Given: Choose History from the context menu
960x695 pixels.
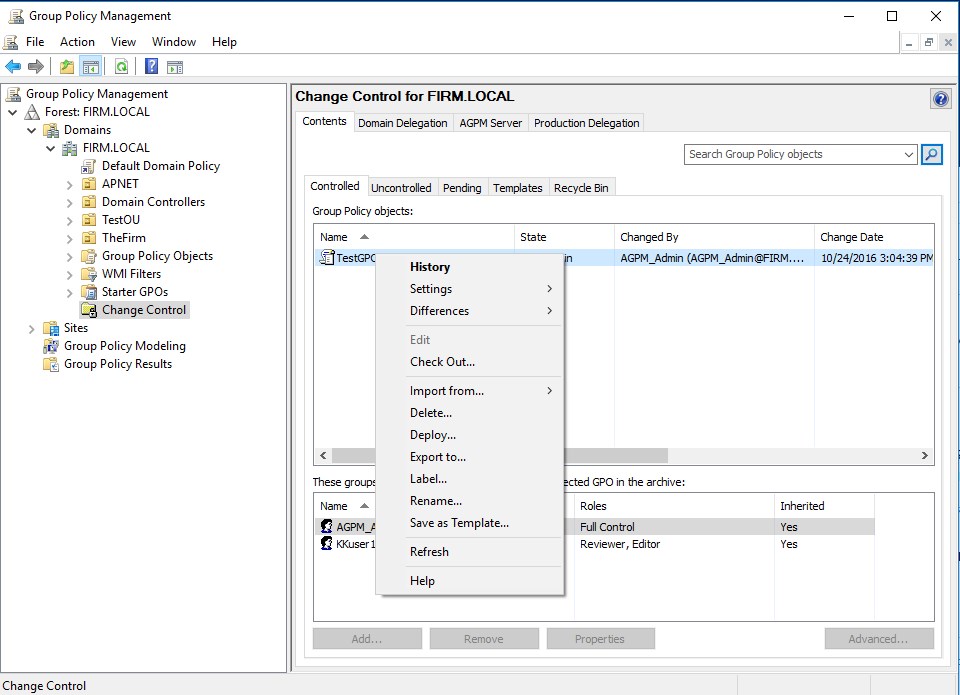Looking at the screenshot, I should [470, 267].
